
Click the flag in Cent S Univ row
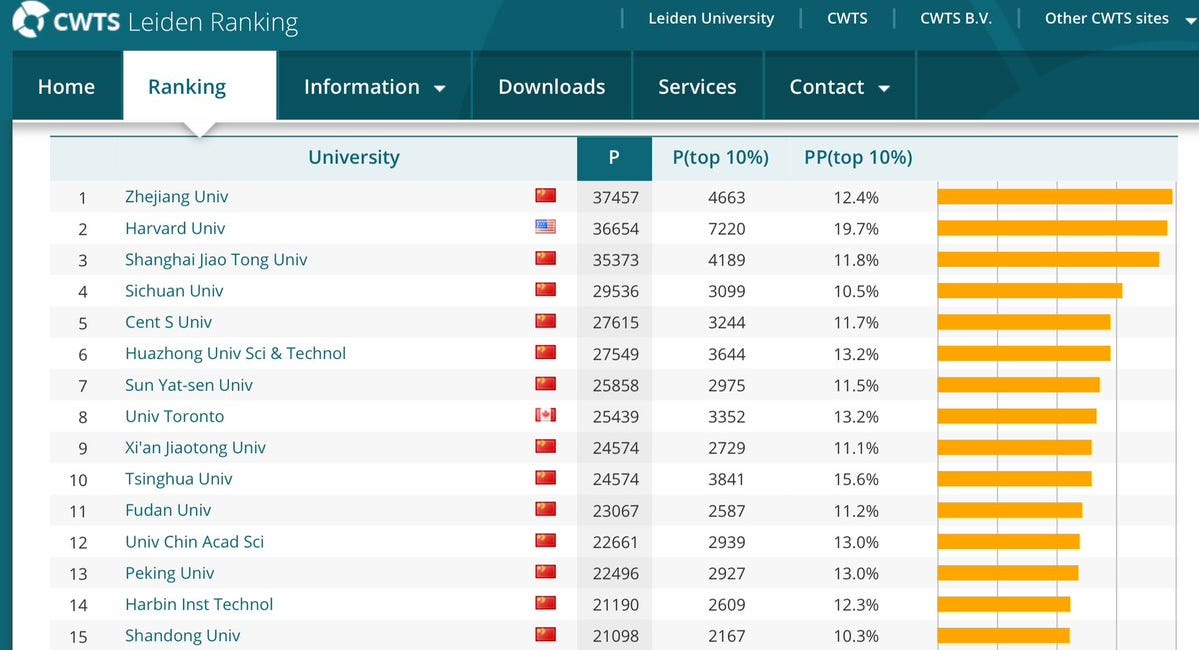pos(545,321)
